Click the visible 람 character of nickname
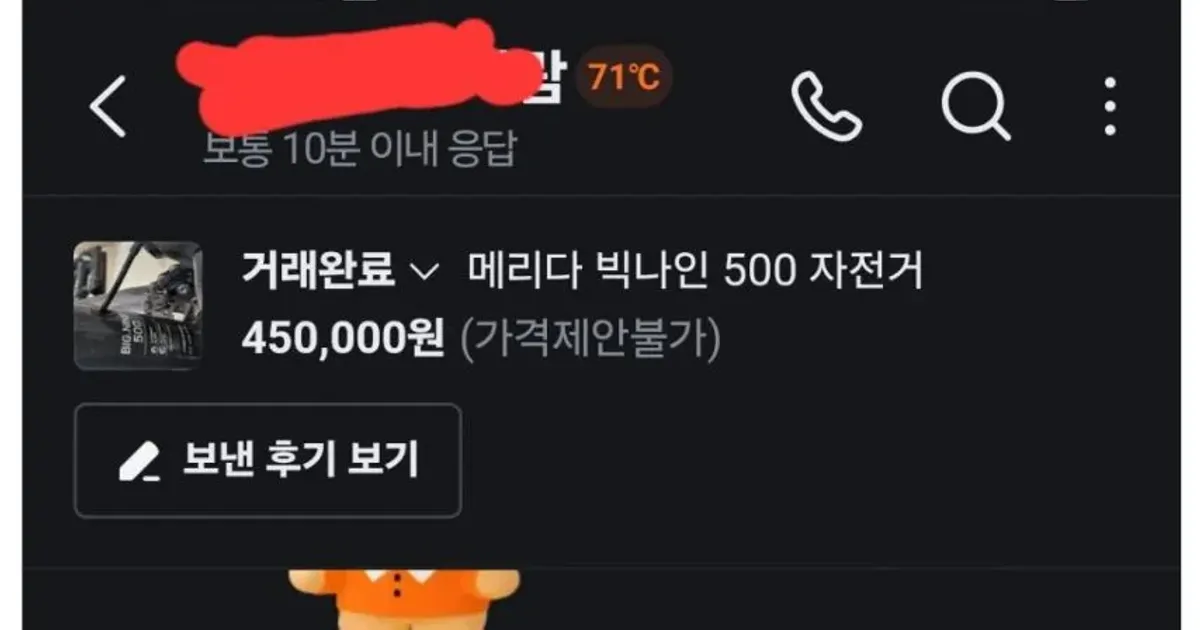Image resolution: width=1200 pixels, height=630 pixels. (x=546, y=78)
